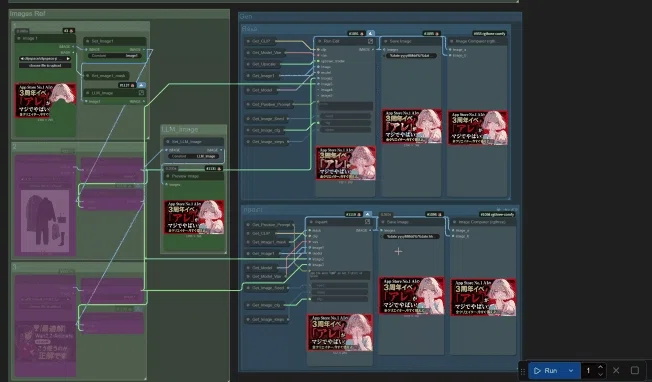
Task: Select Get_Image_cfg node wired to Run Edit
Action: click(x=264, y=130)
